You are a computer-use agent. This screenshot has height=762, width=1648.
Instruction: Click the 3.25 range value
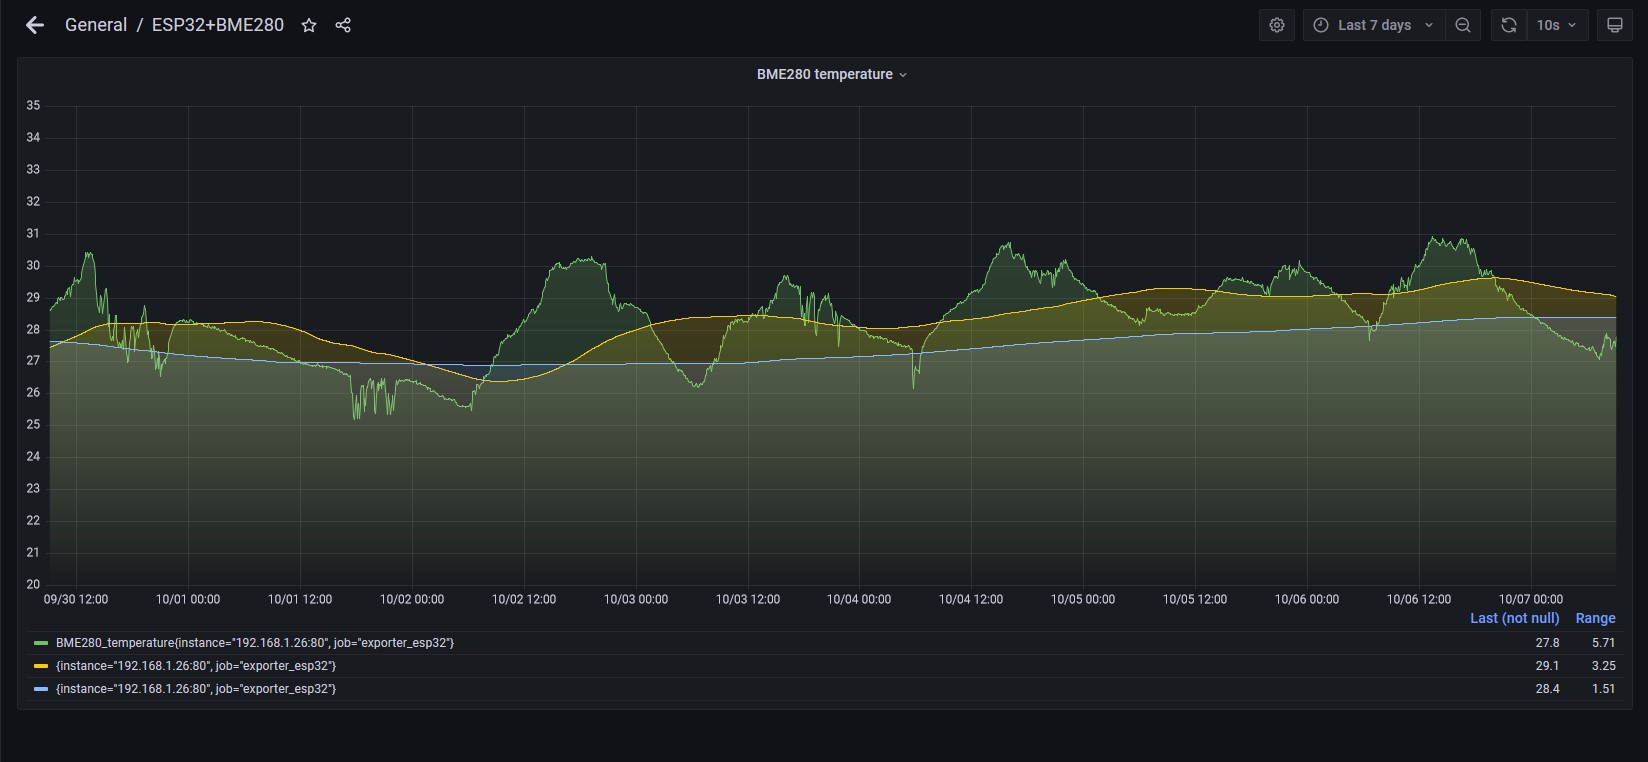click(x=1603, y=666)
